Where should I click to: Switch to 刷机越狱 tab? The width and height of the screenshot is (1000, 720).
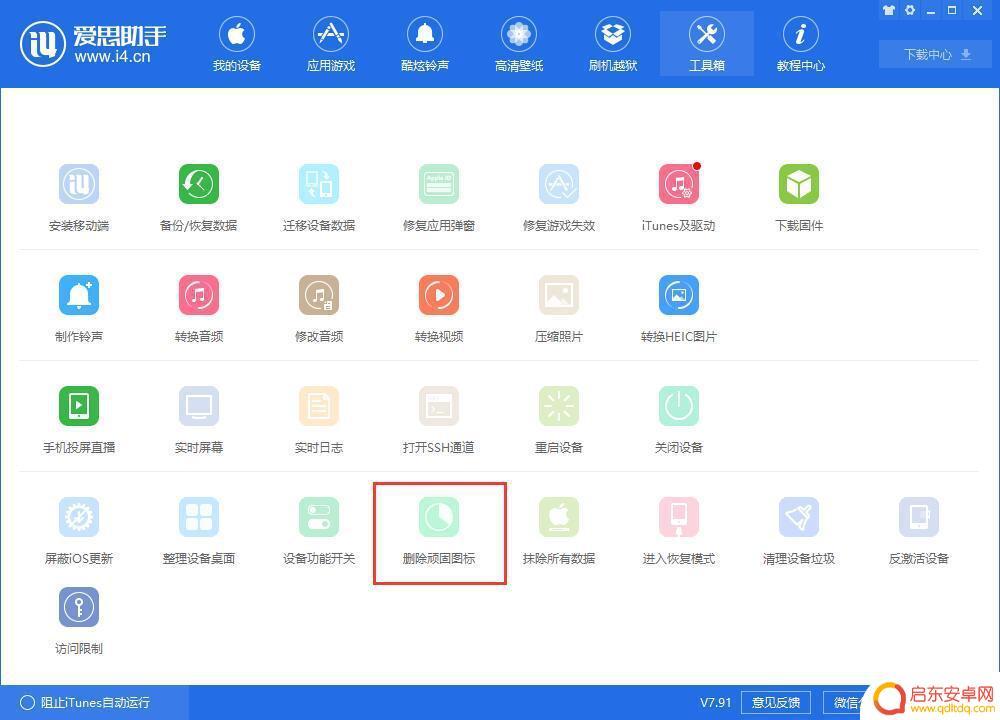(613, 44)
